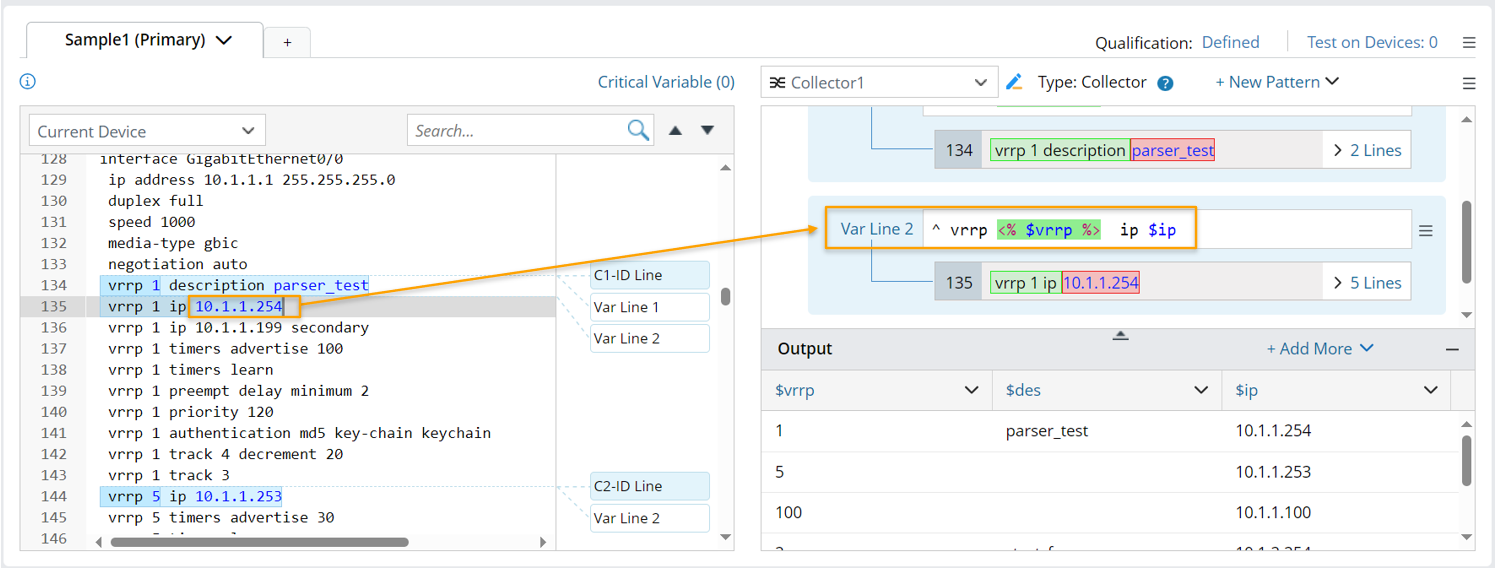Edit Collector1 with the pencil icon
This screenshot has height=568, width=1495.
[1014, 82]
